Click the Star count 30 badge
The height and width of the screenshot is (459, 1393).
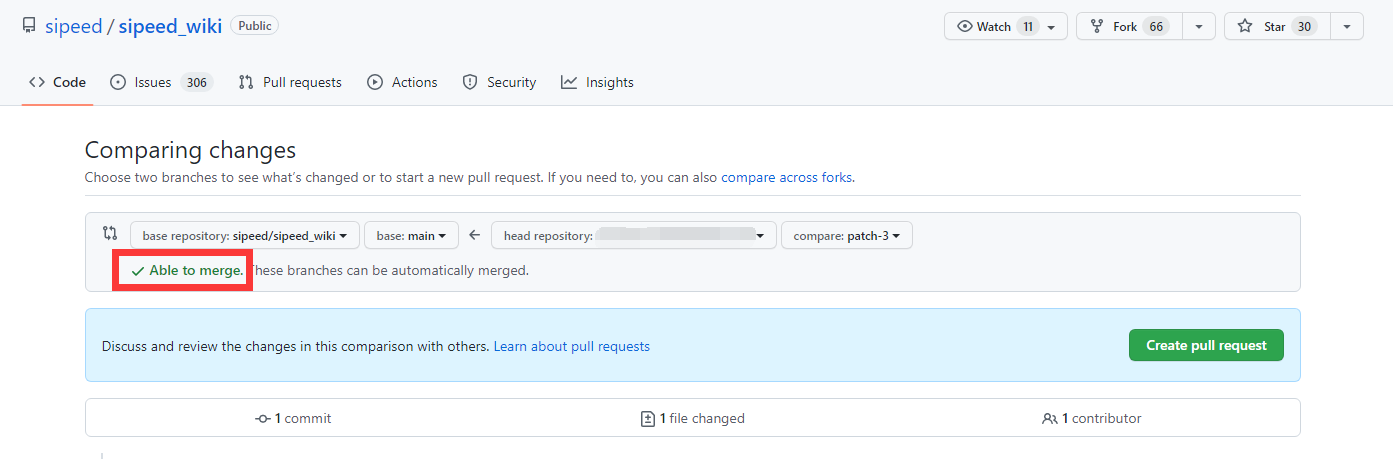[1304, 27]
